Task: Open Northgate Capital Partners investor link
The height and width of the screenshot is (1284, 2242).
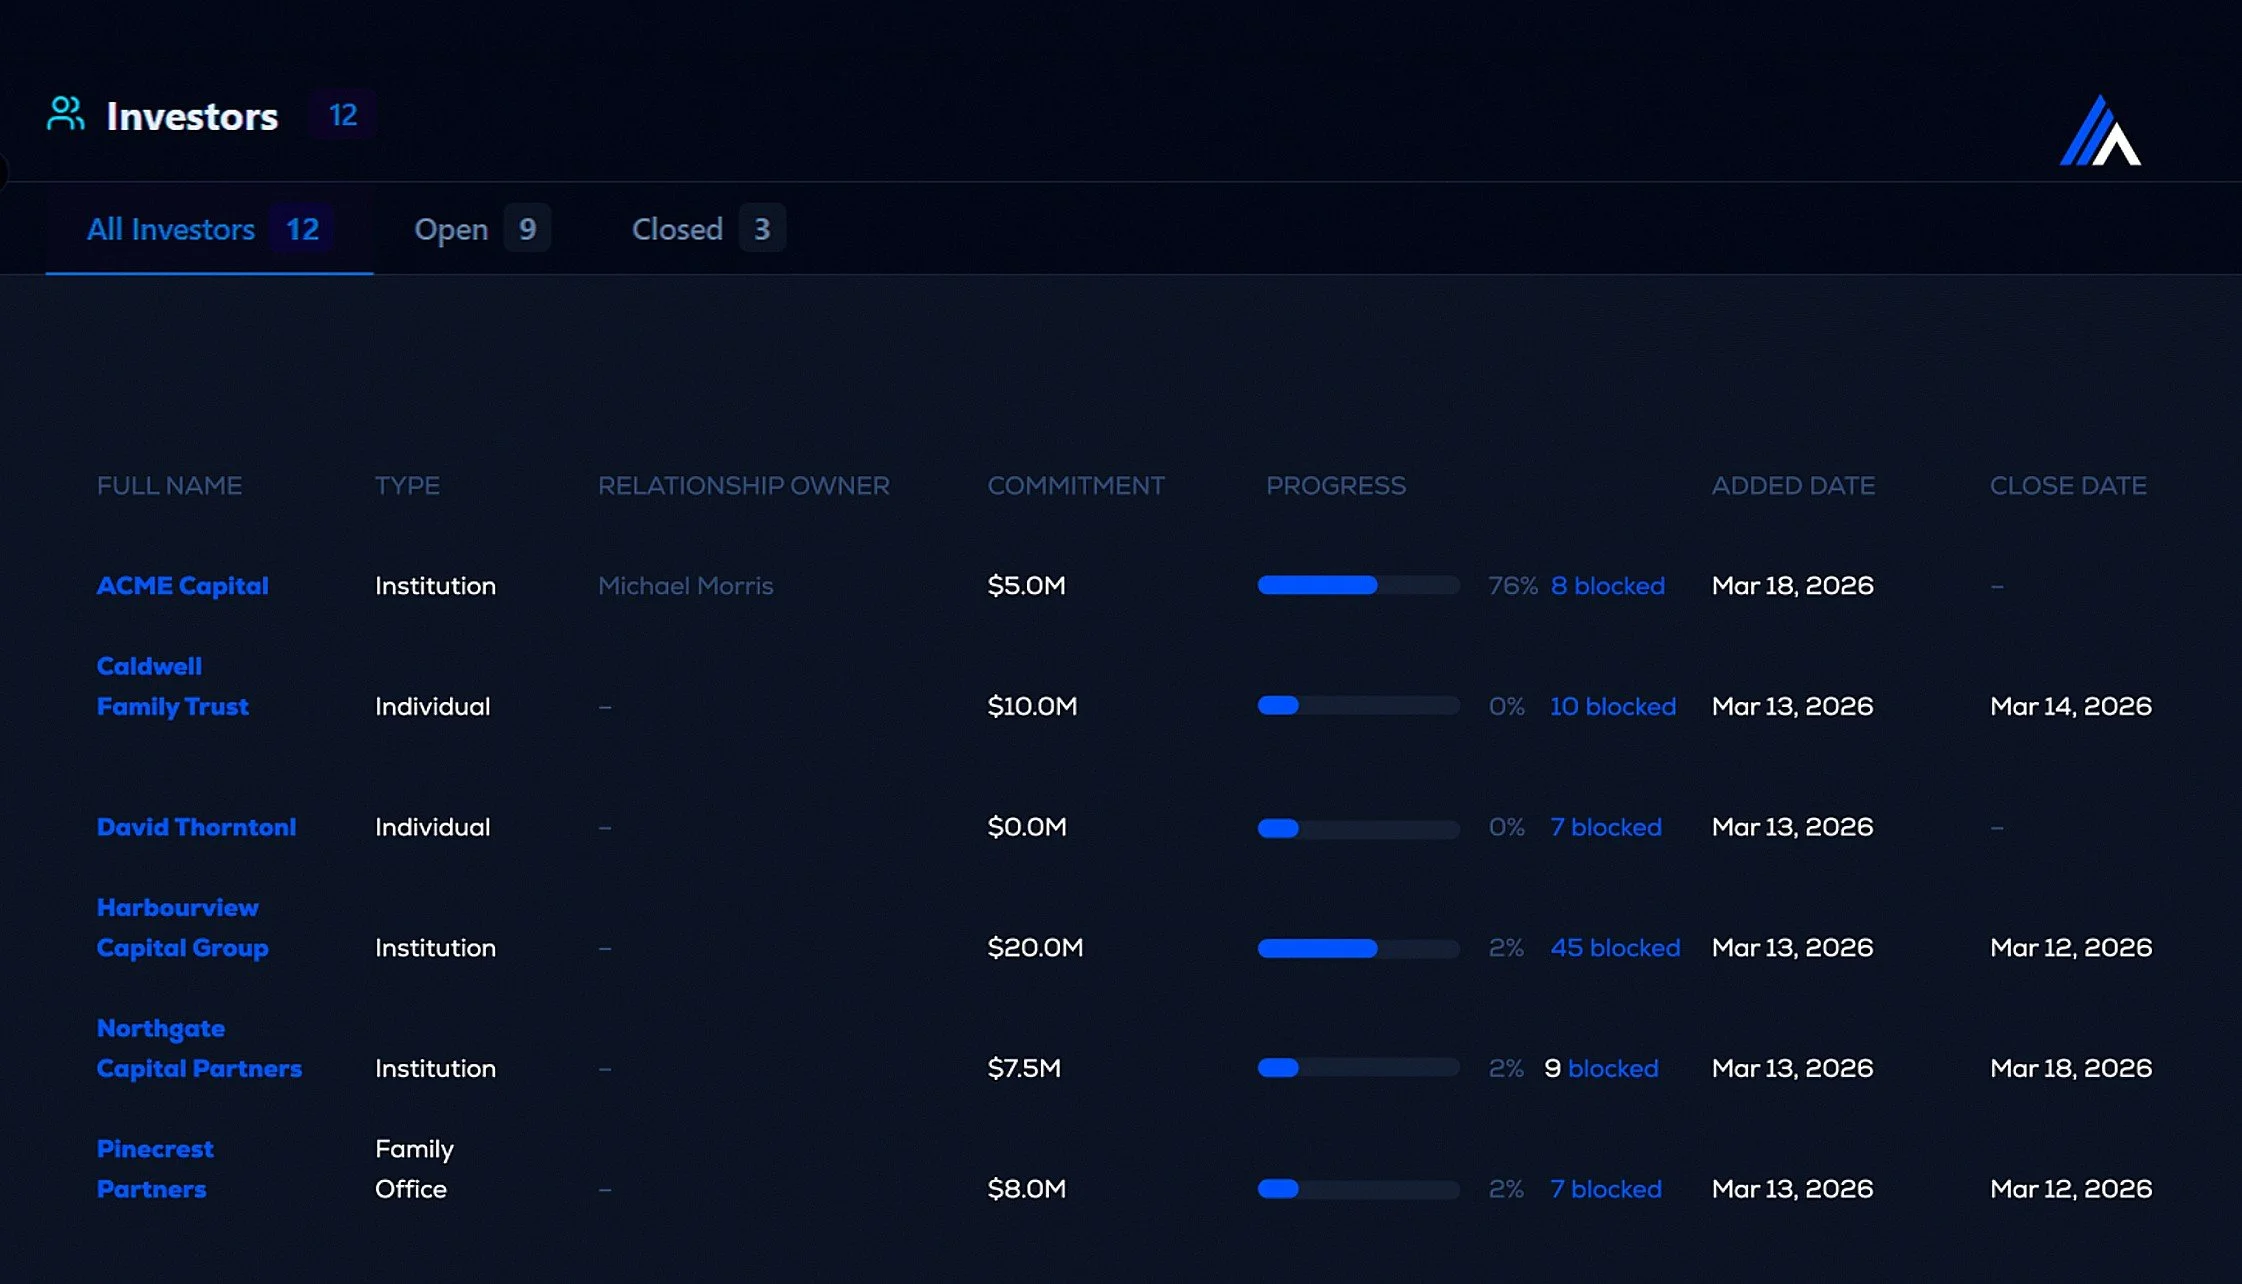Action: (199, 1048)
